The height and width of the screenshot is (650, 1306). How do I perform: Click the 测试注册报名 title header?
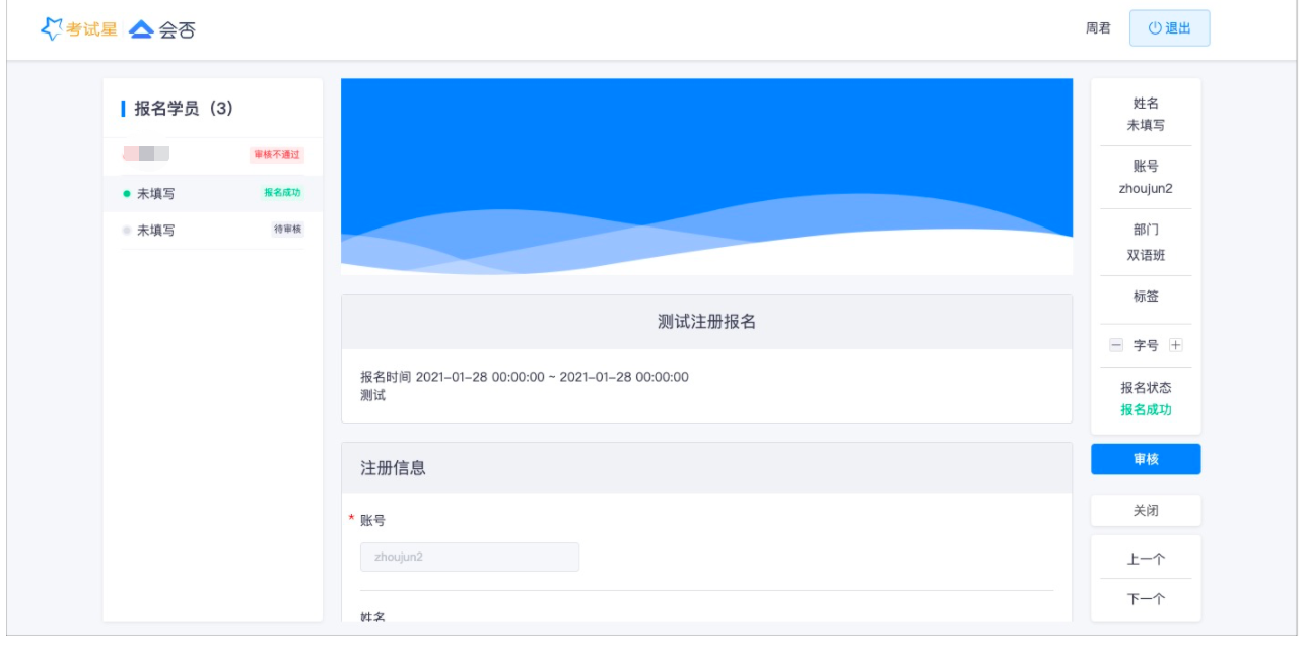pyautogui.click(x=706, y=322)
